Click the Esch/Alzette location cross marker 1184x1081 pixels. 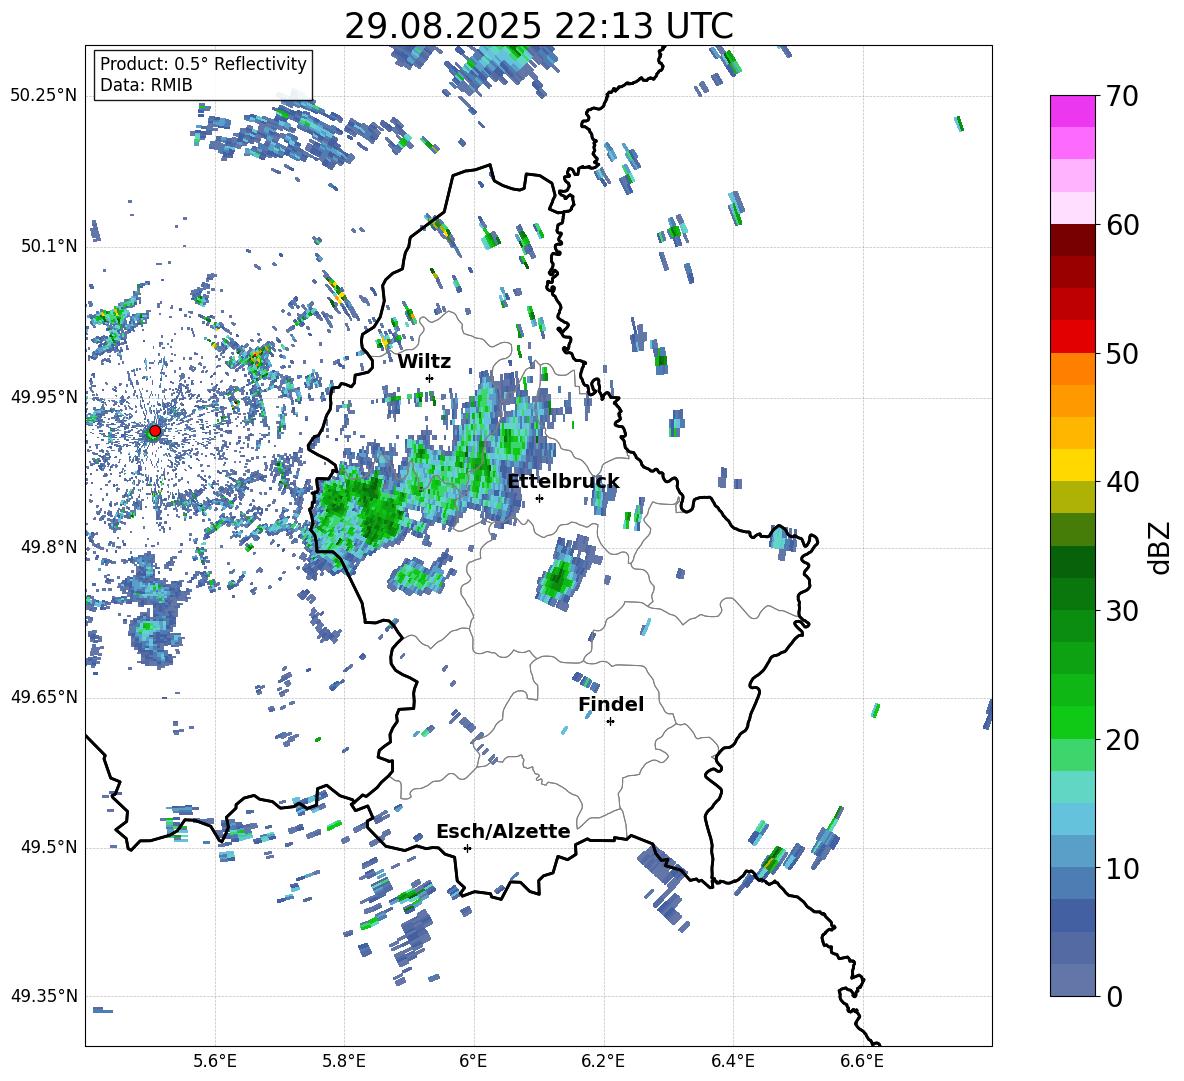pos(467,848)
